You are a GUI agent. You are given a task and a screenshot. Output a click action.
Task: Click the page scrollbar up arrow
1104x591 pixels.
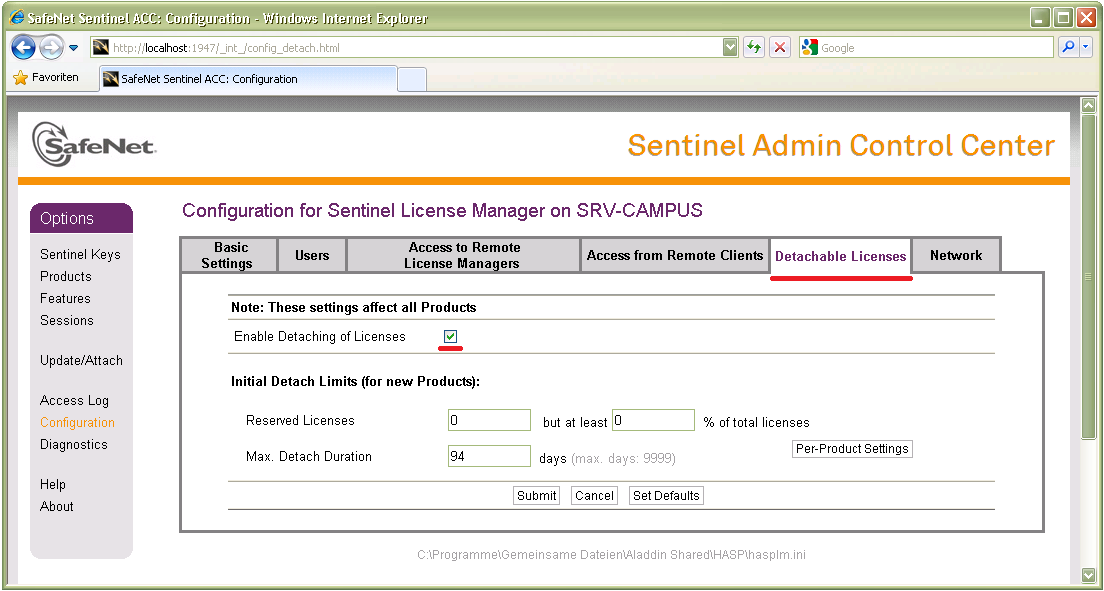pyautogui.click(x=1089, y=105)
